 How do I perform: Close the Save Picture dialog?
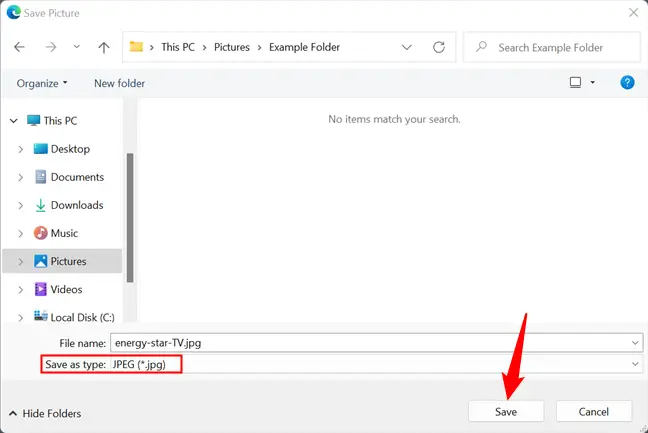pyautogui.click(x=634, y=13)
